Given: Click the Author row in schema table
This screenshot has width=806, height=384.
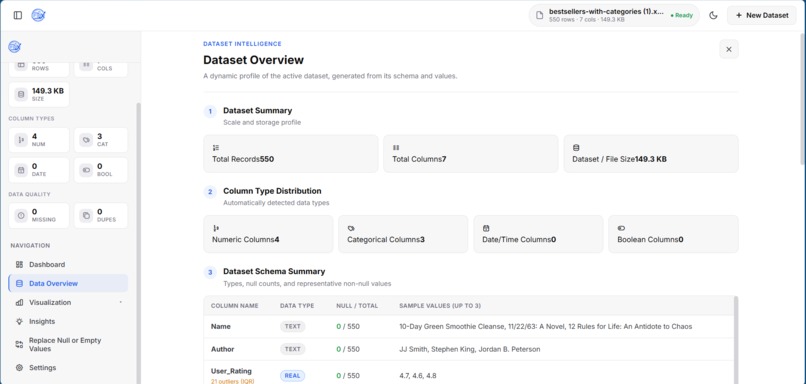Looking at the screenshot, I should pos(469,349).
